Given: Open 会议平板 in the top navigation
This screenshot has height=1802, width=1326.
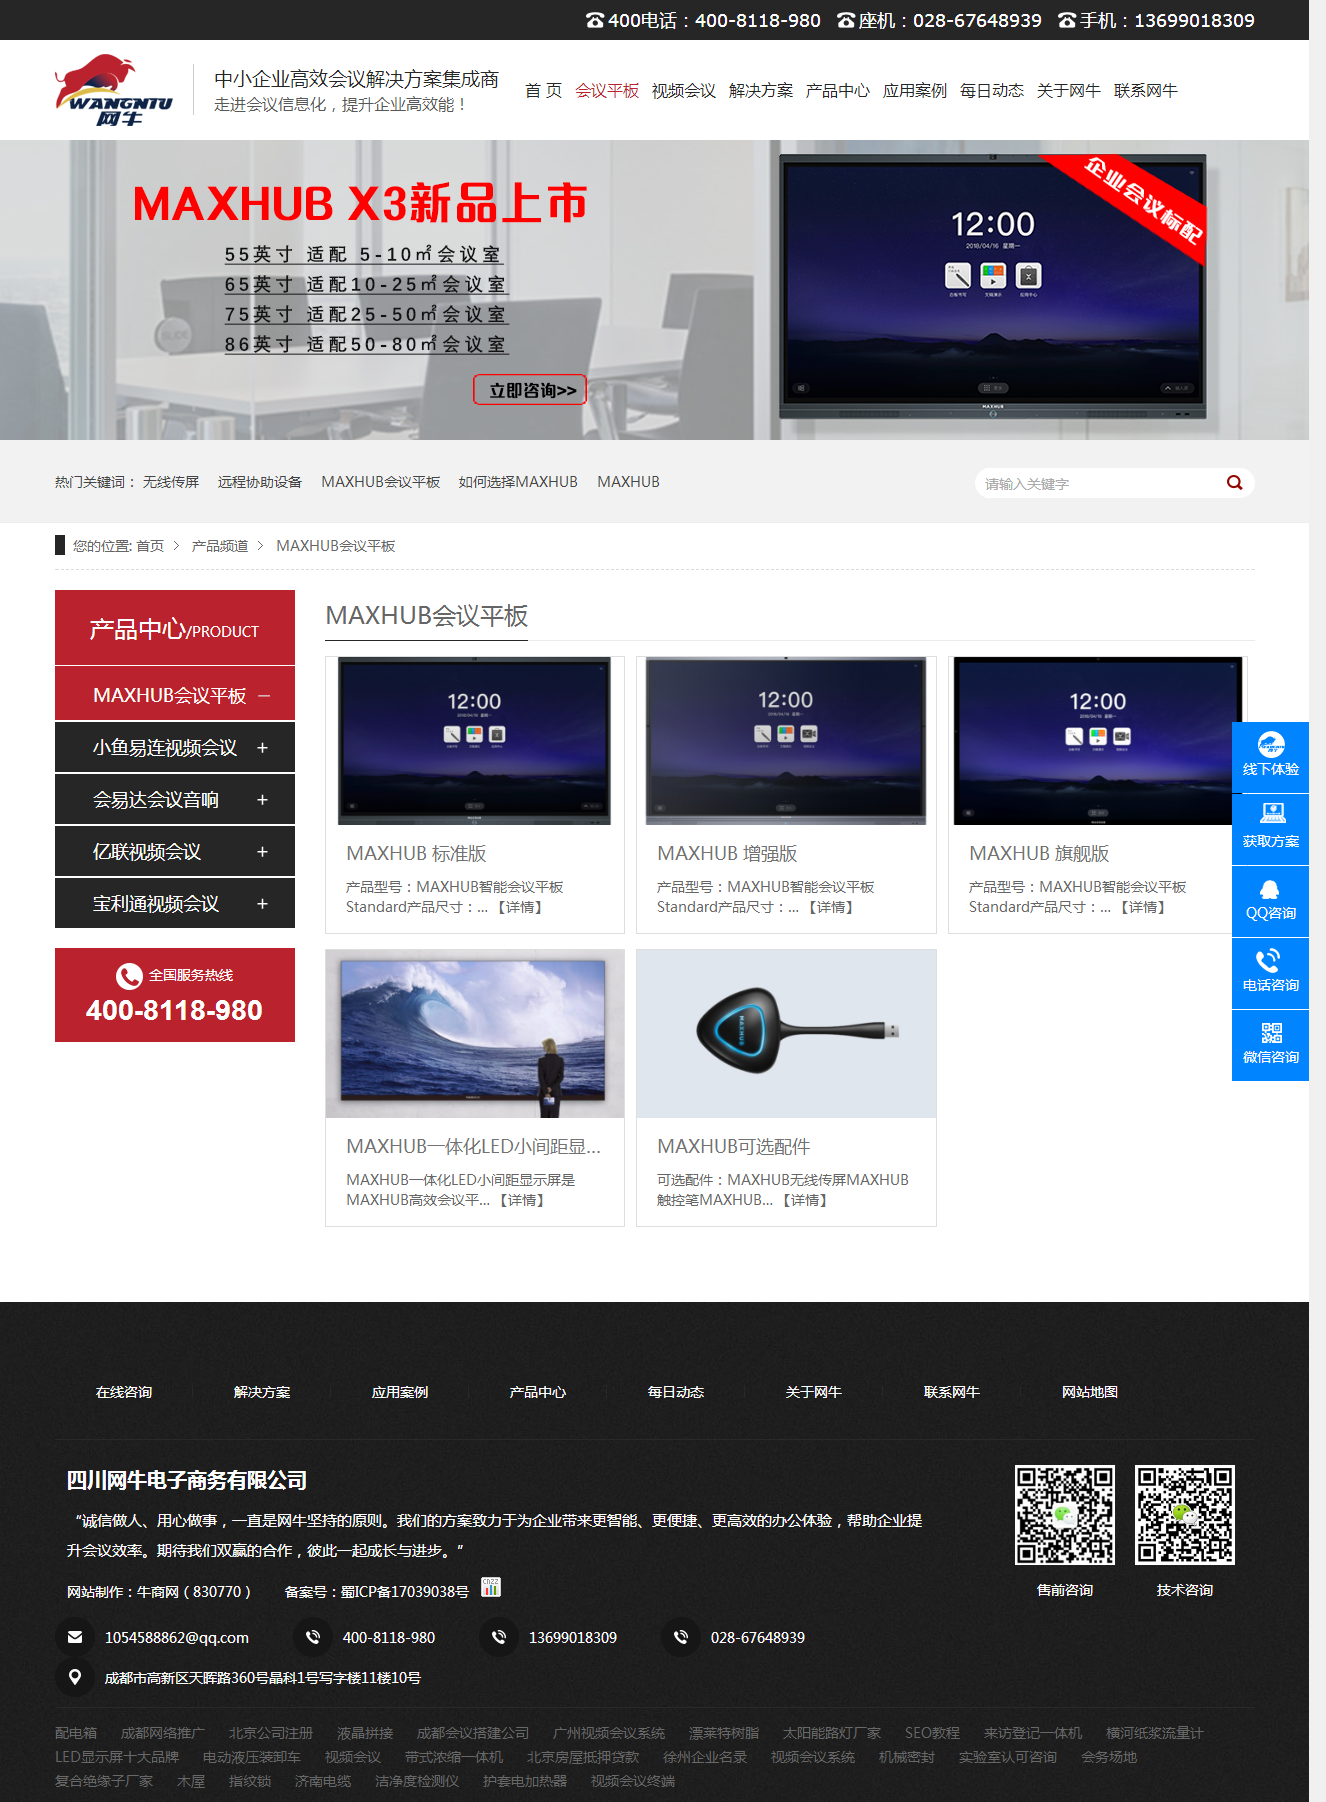Looking at the screenshot, I should tap(607, 90).
